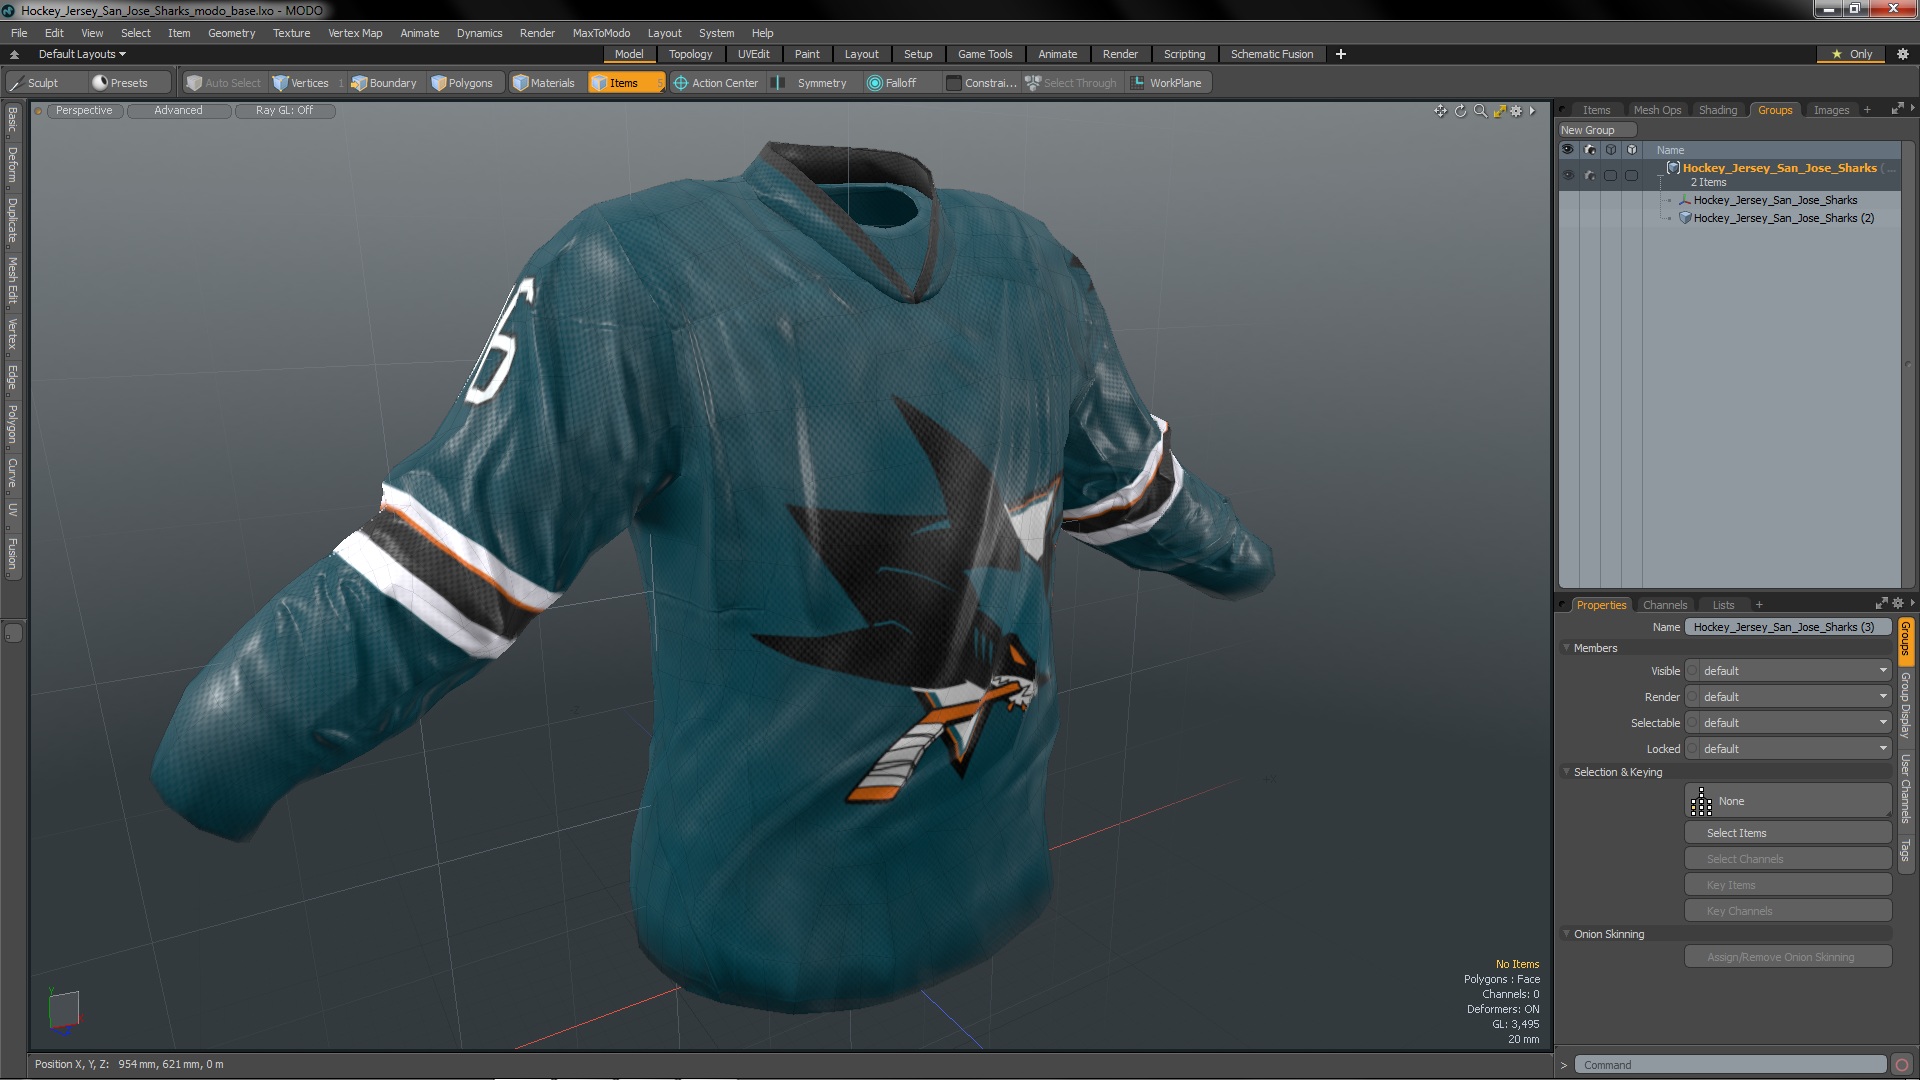Switch to the UVEdit layout tab
Image resolution: width=1920 pixels, height=1080 pixels.
753,54
